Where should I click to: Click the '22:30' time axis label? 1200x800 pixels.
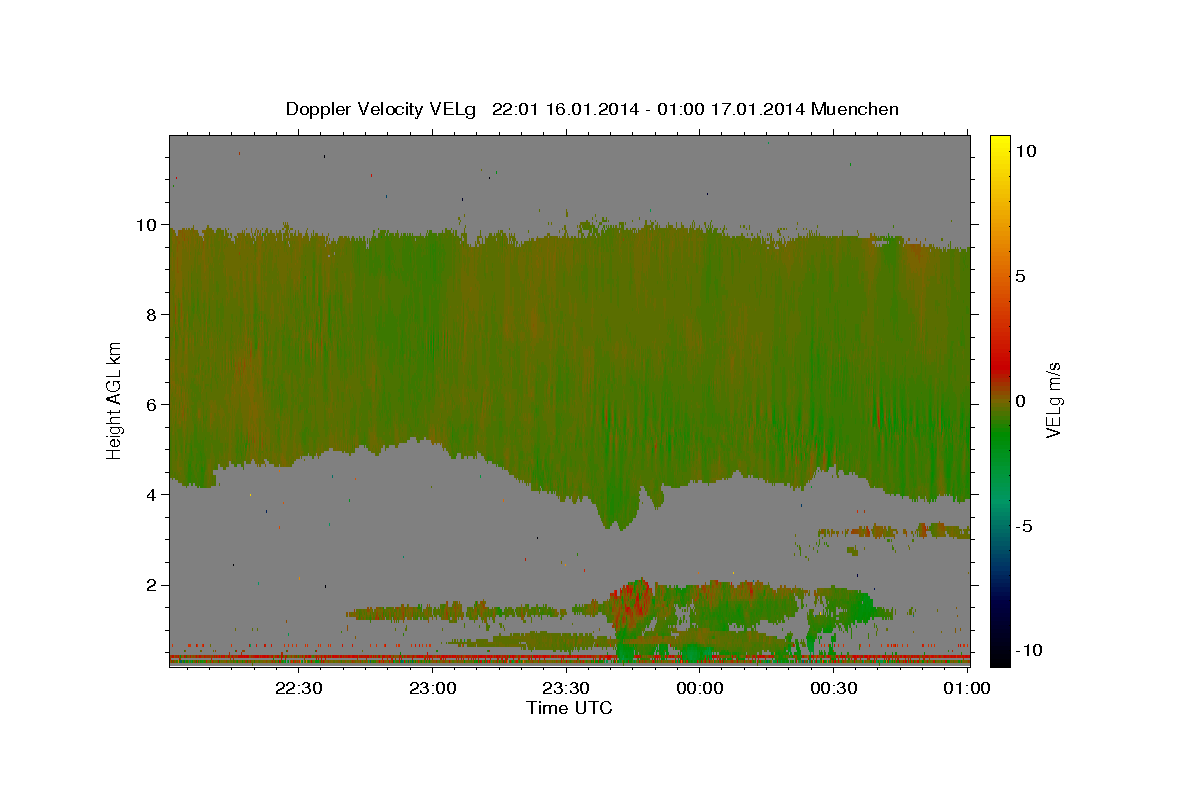click(x=299, y=688)
